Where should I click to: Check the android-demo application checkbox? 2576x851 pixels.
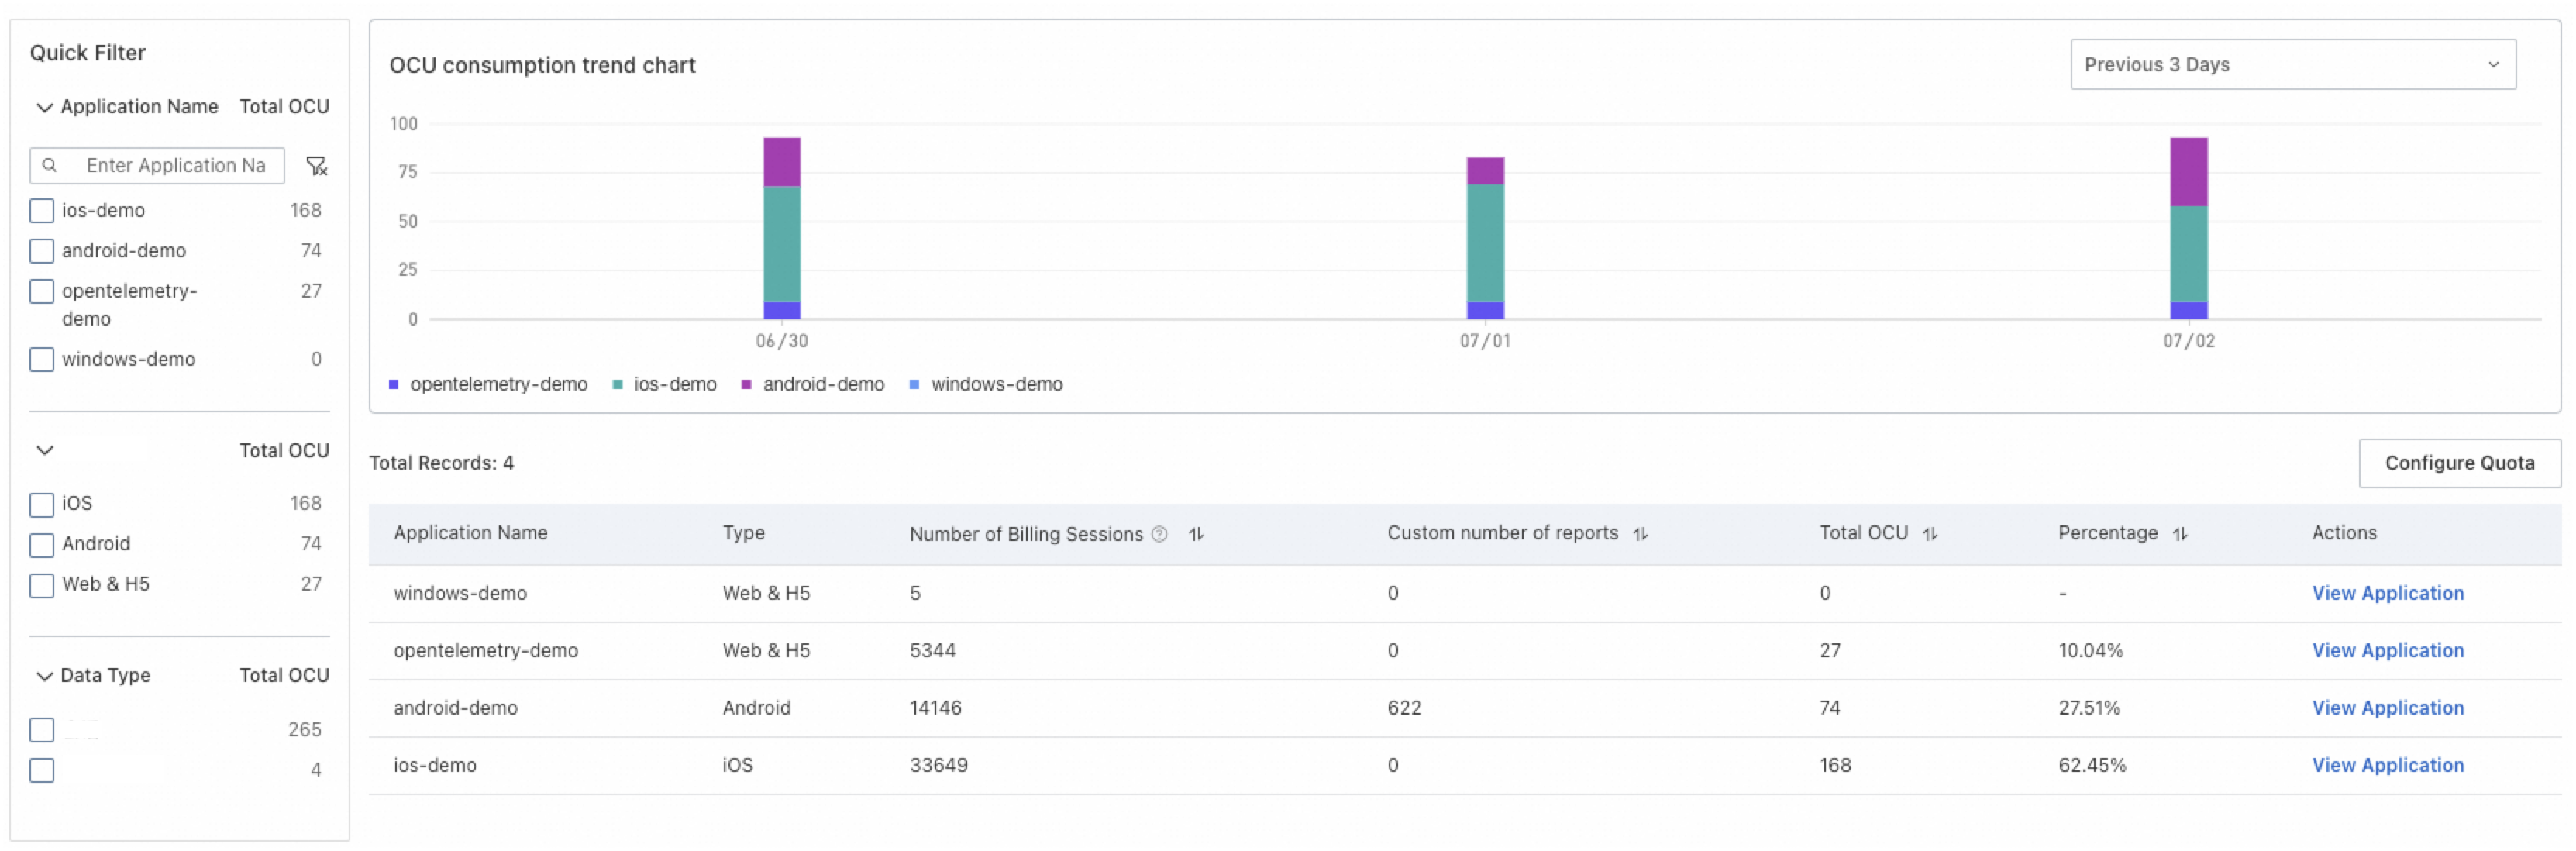[42, 251]
